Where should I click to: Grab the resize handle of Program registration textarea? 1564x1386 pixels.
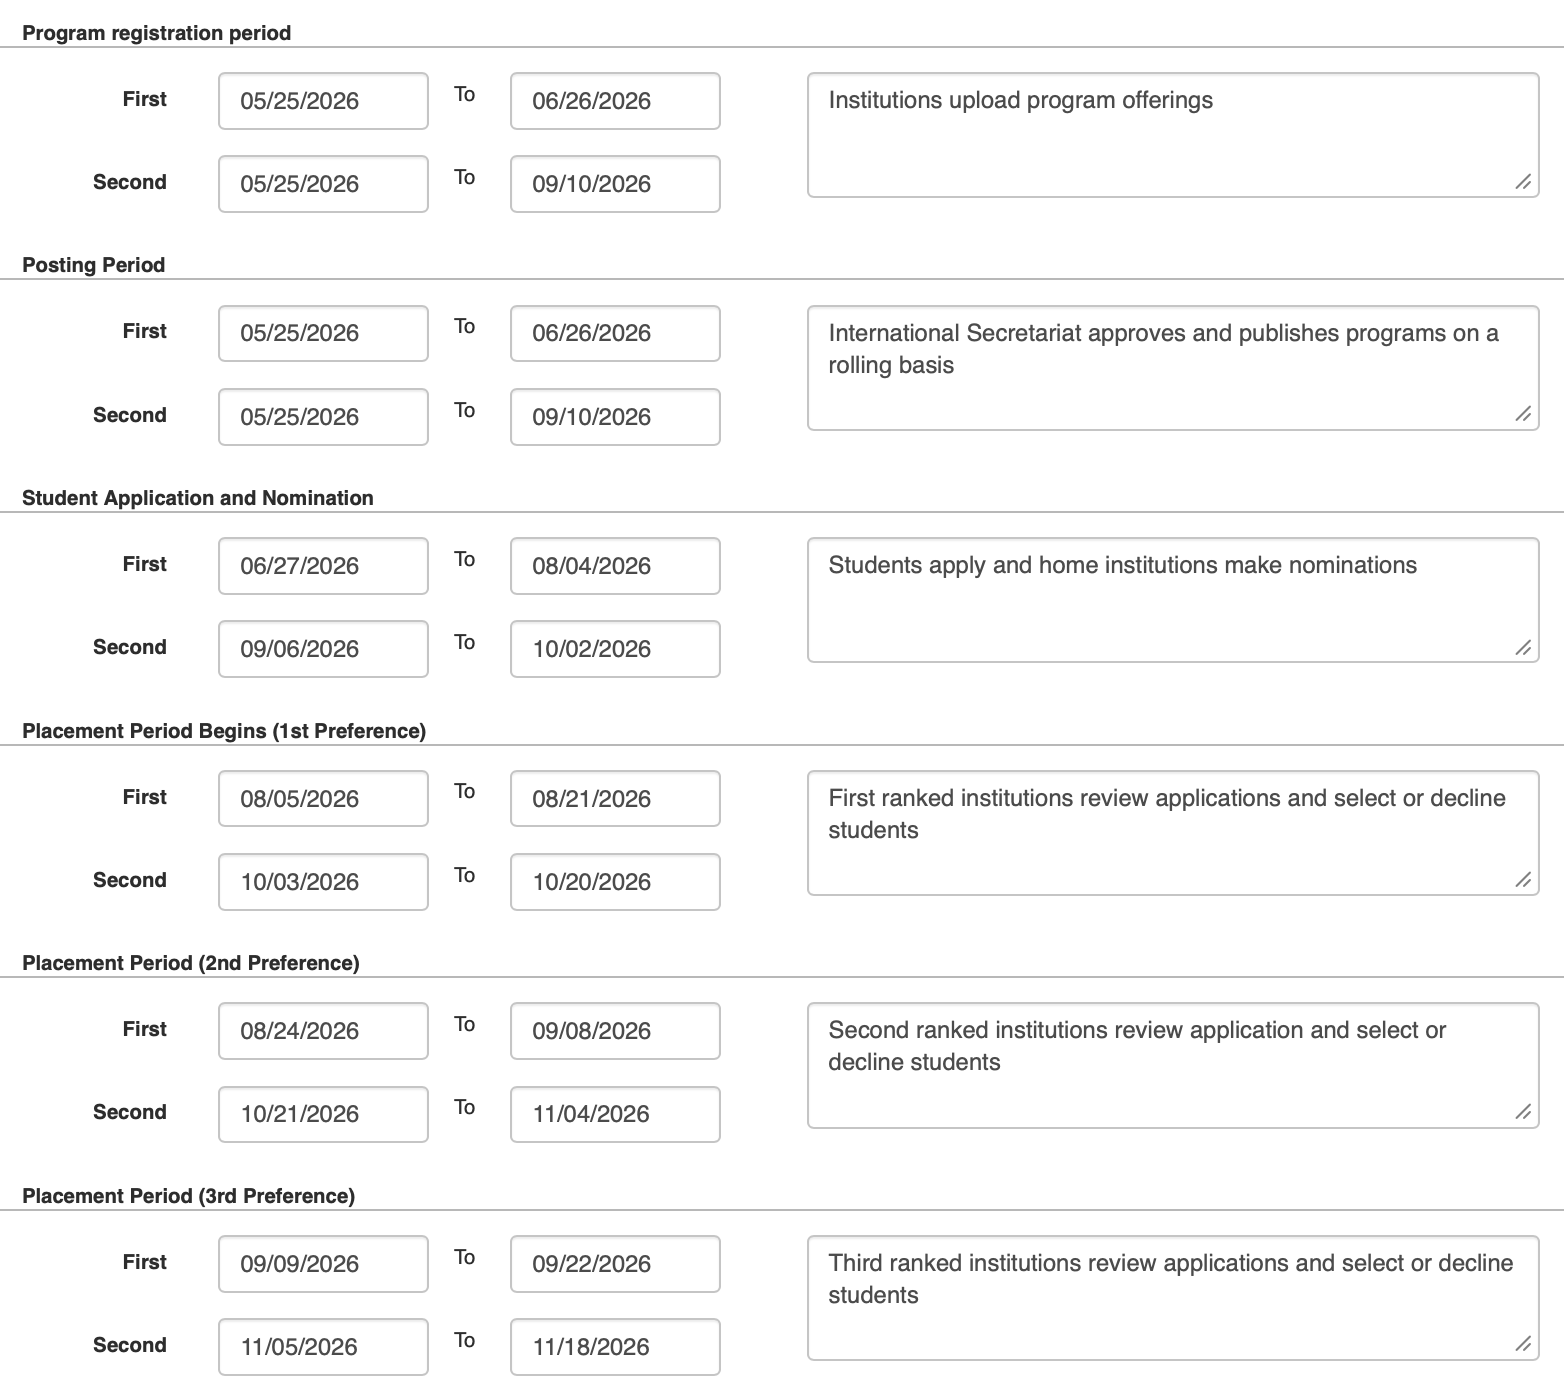tap(1523, 182)
